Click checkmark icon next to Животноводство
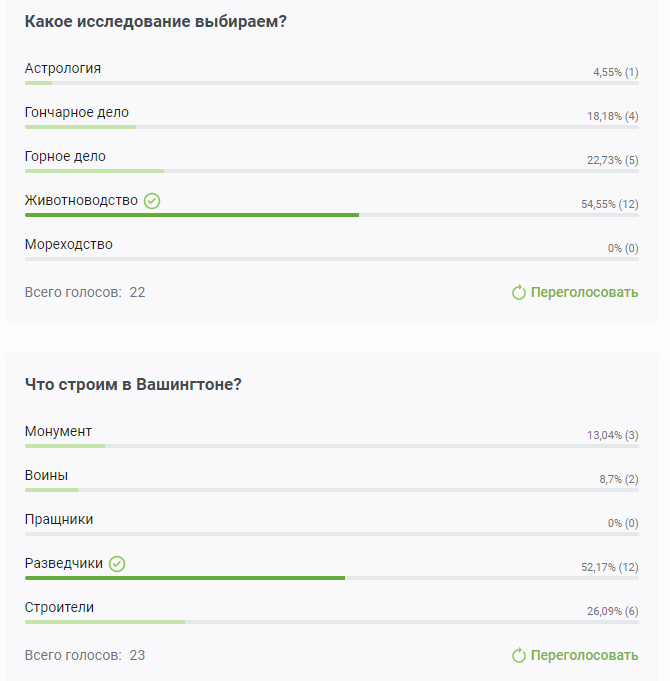The image size is (670, 681). pos(152,201)
